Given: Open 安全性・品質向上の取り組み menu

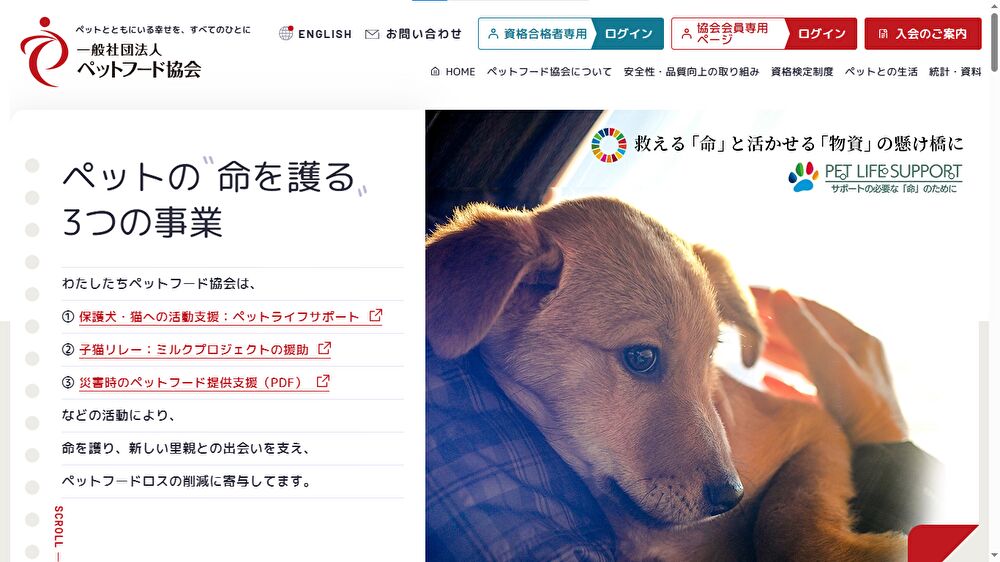Looking at the screenshot, I should [691, 71].
